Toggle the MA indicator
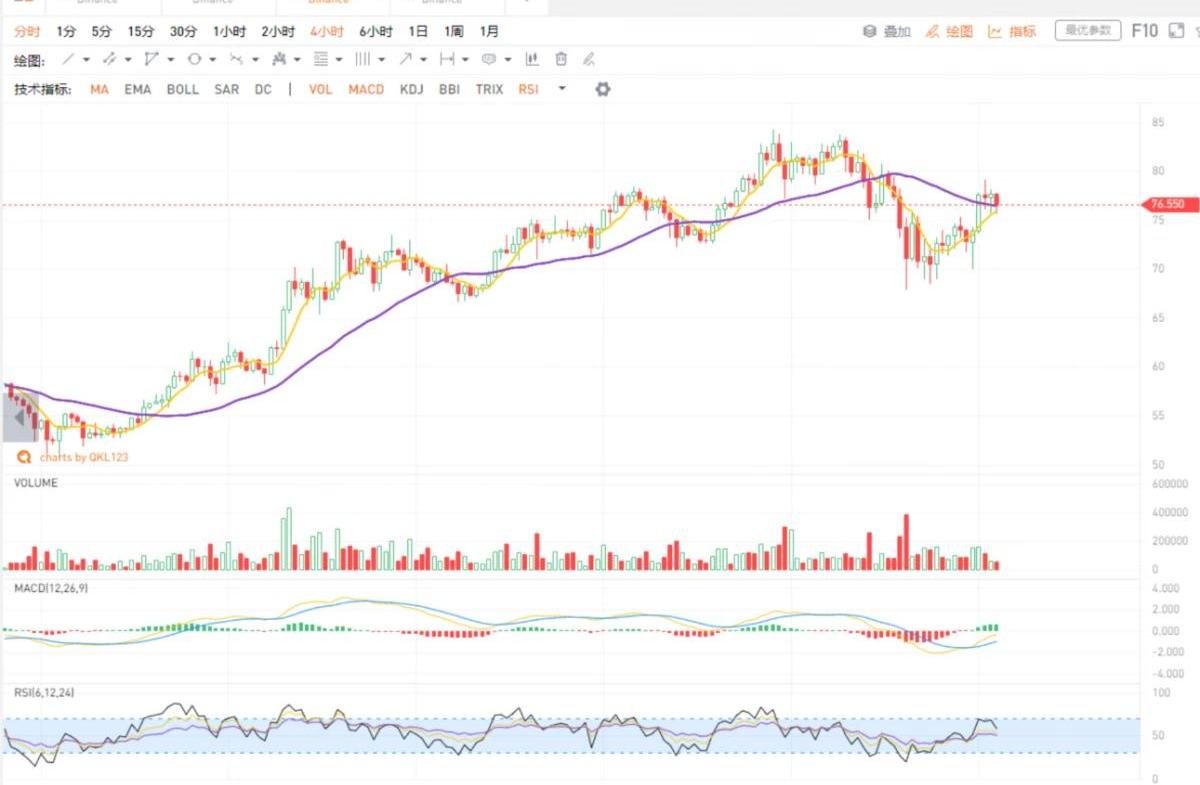This screenshot has height=785, width=1200. click(x=99, y=89)
